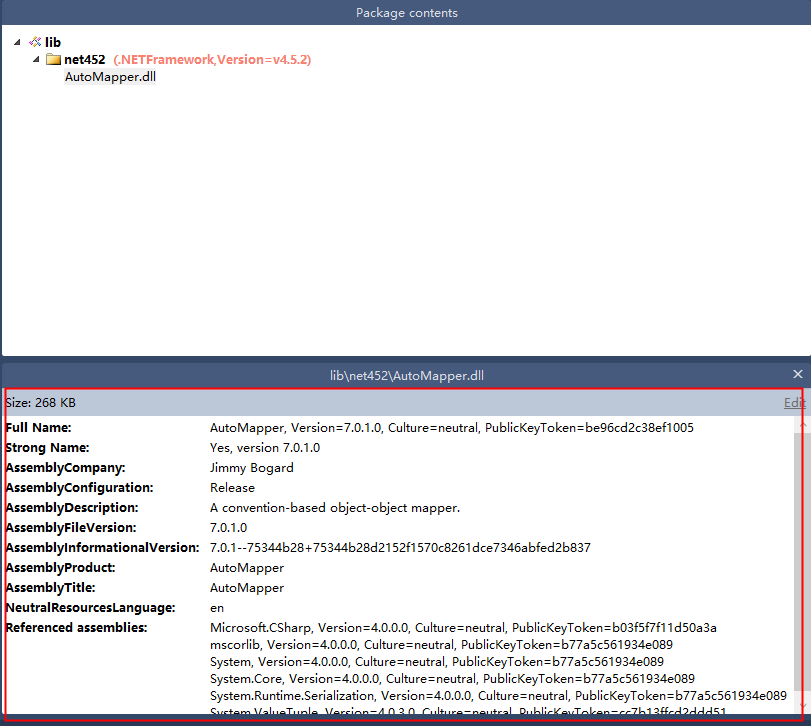Click the AssemblyTitle value AutoMapper
811x726 pixels.
pos(247,588)
